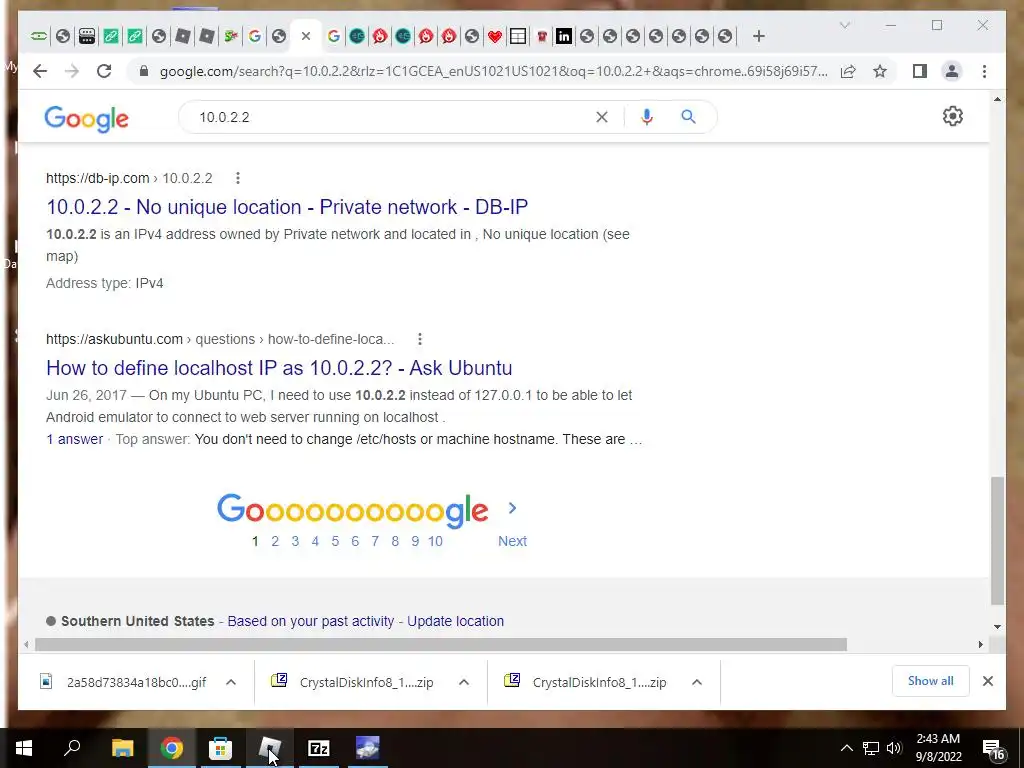The image size is (1024, 768).
Task: Expand options for first CrystalDiskInfo zip
Action: [x=464, y=682]
